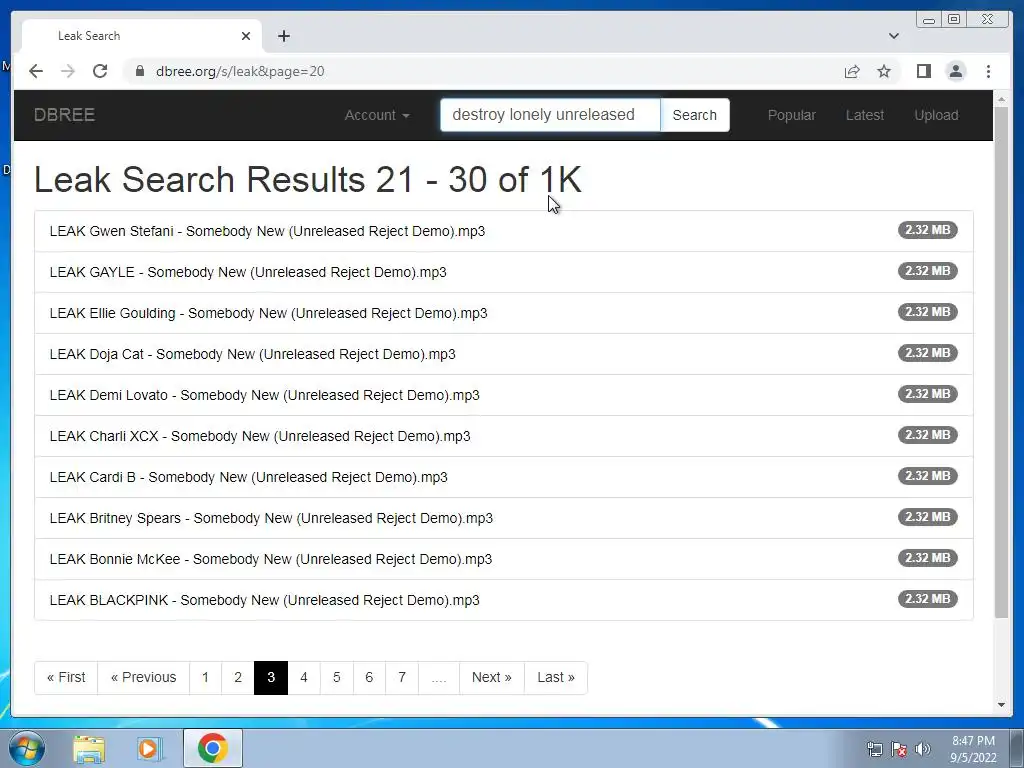Open the volume control in system tray
This screenshot has width=1024, height=768.
[923, 749]
